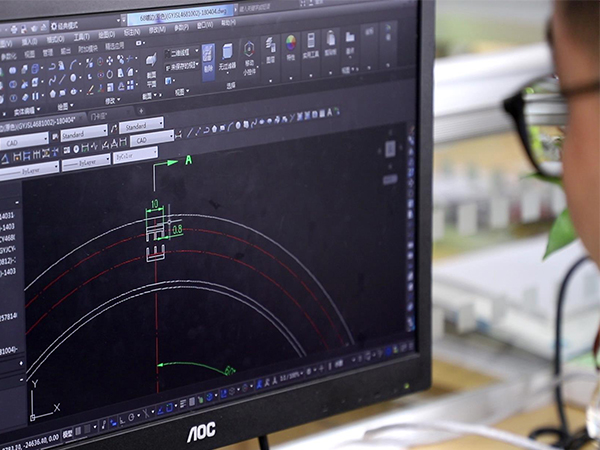This screenshot has height=450, width=600.
Task: Open the ByColor color selector
Action: tap(135, 157)
